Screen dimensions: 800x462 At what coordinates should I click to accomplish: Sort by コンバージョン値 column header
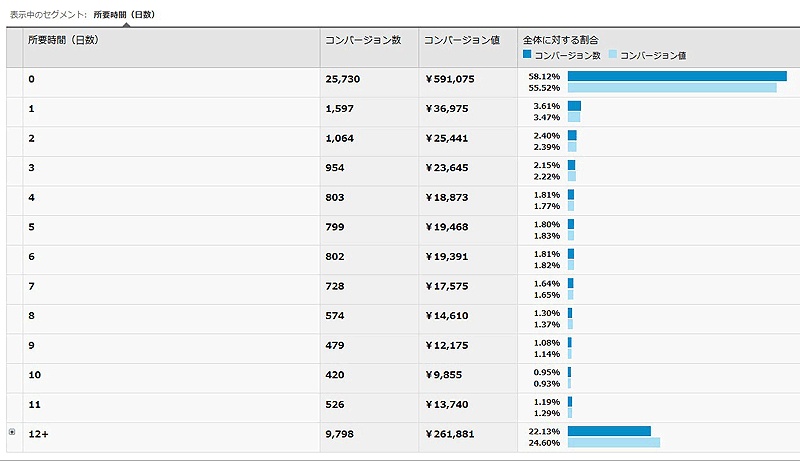tap(461, 40)
